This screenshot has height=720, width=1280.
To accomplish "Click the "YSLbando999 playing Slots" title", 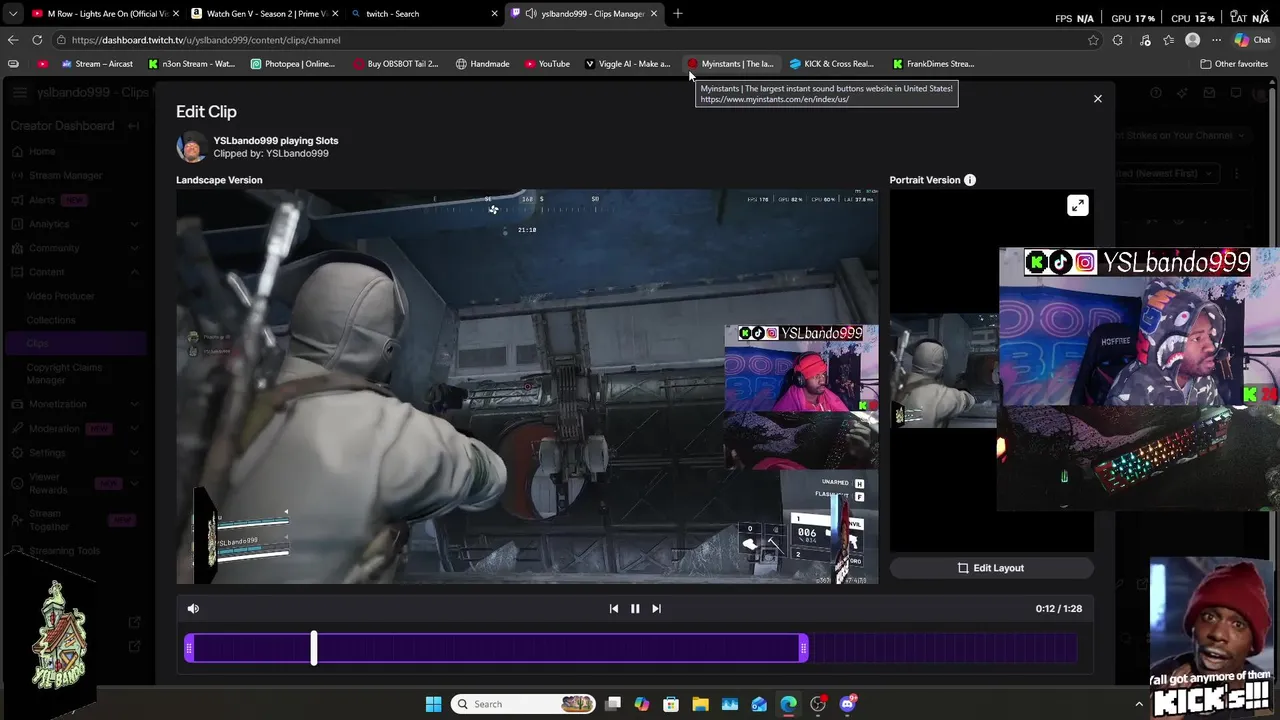I will pyautogui.click(x=276, y=141).
